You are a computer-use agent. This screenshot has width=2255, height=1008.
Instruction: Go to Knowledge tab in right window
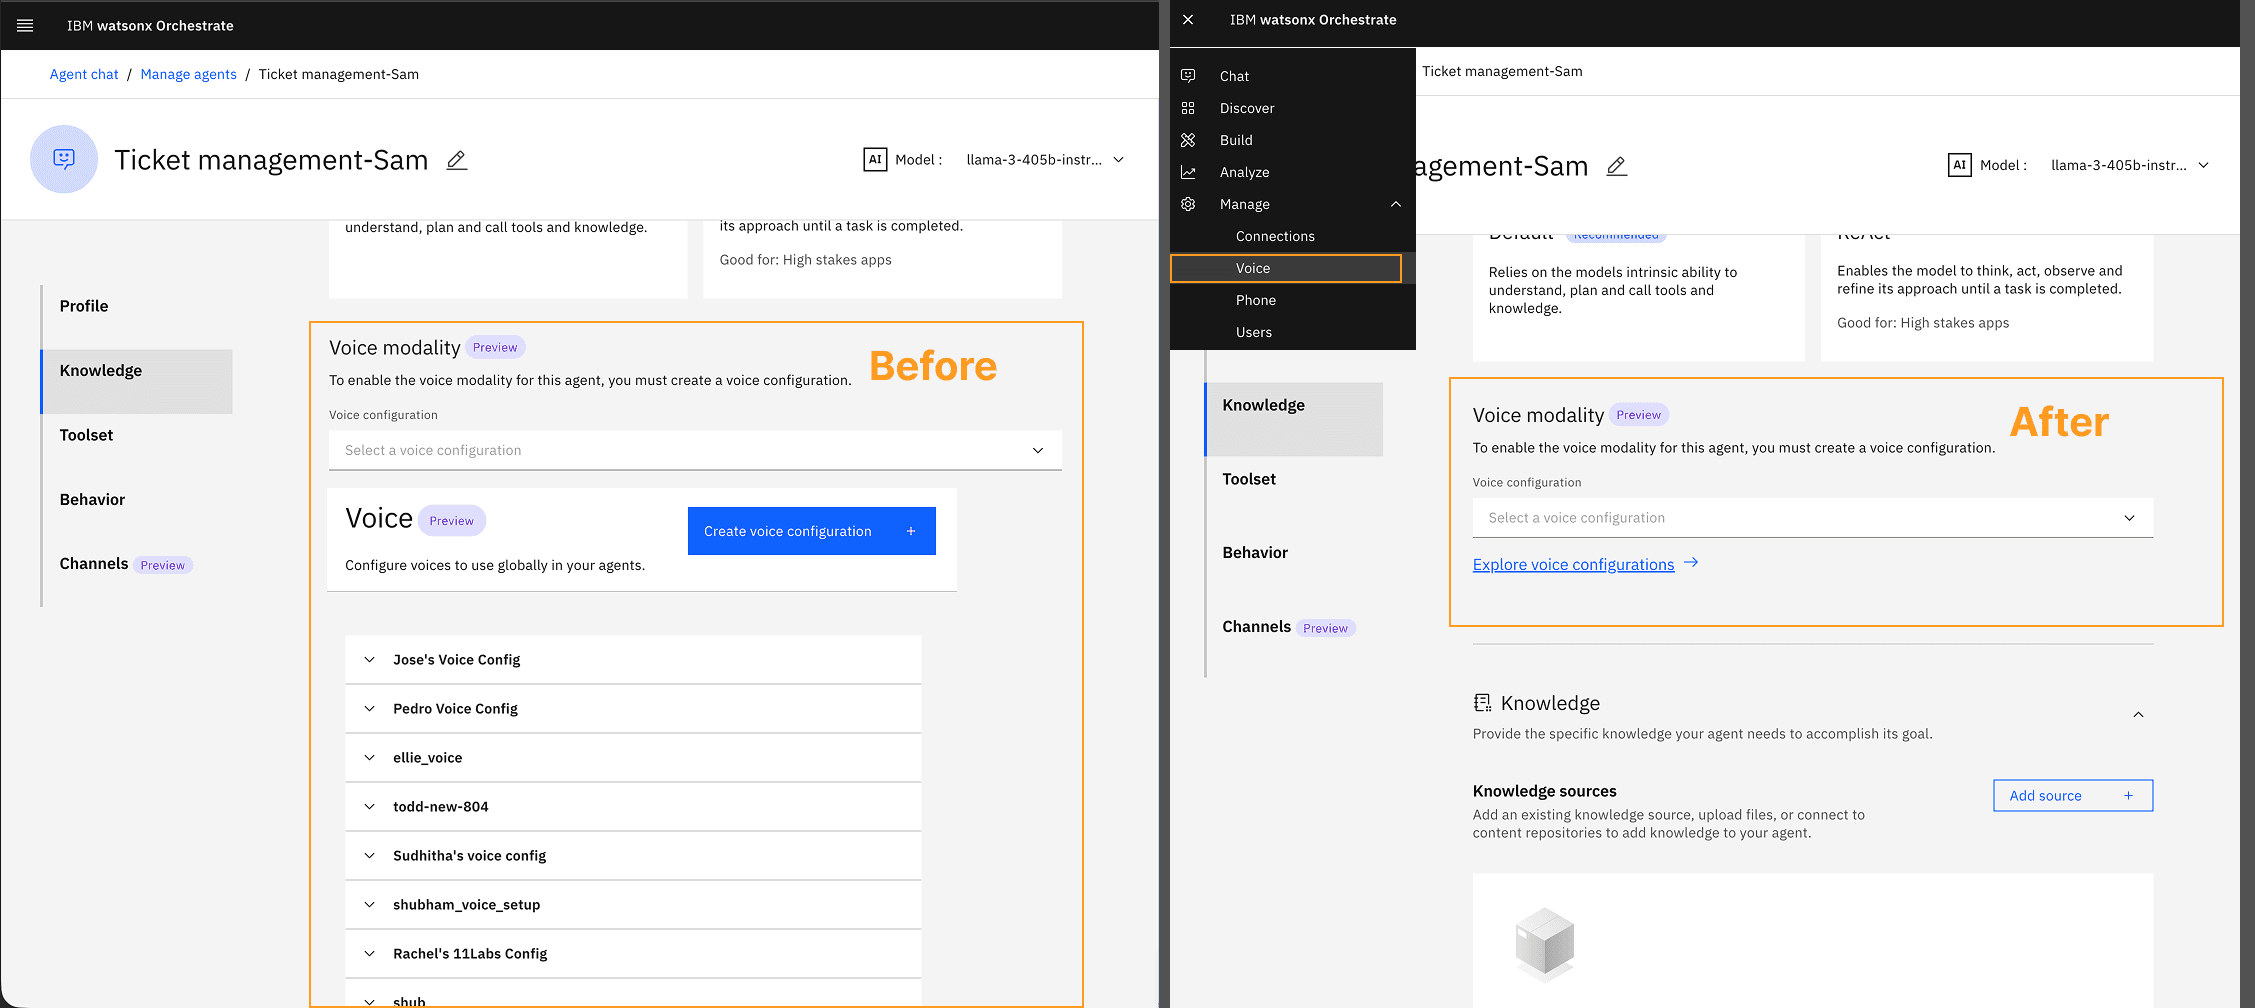click(1294, 419)
